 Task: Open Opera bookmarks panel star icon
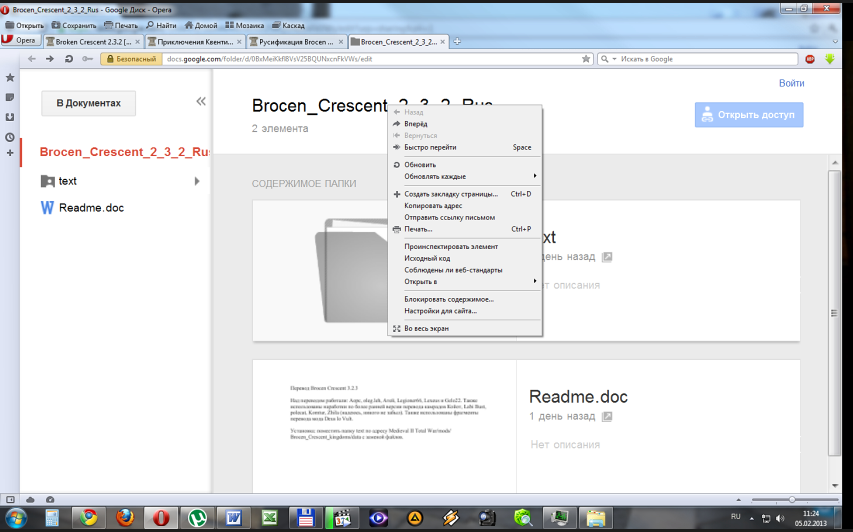pyautogui.click(x=10, y=78)
